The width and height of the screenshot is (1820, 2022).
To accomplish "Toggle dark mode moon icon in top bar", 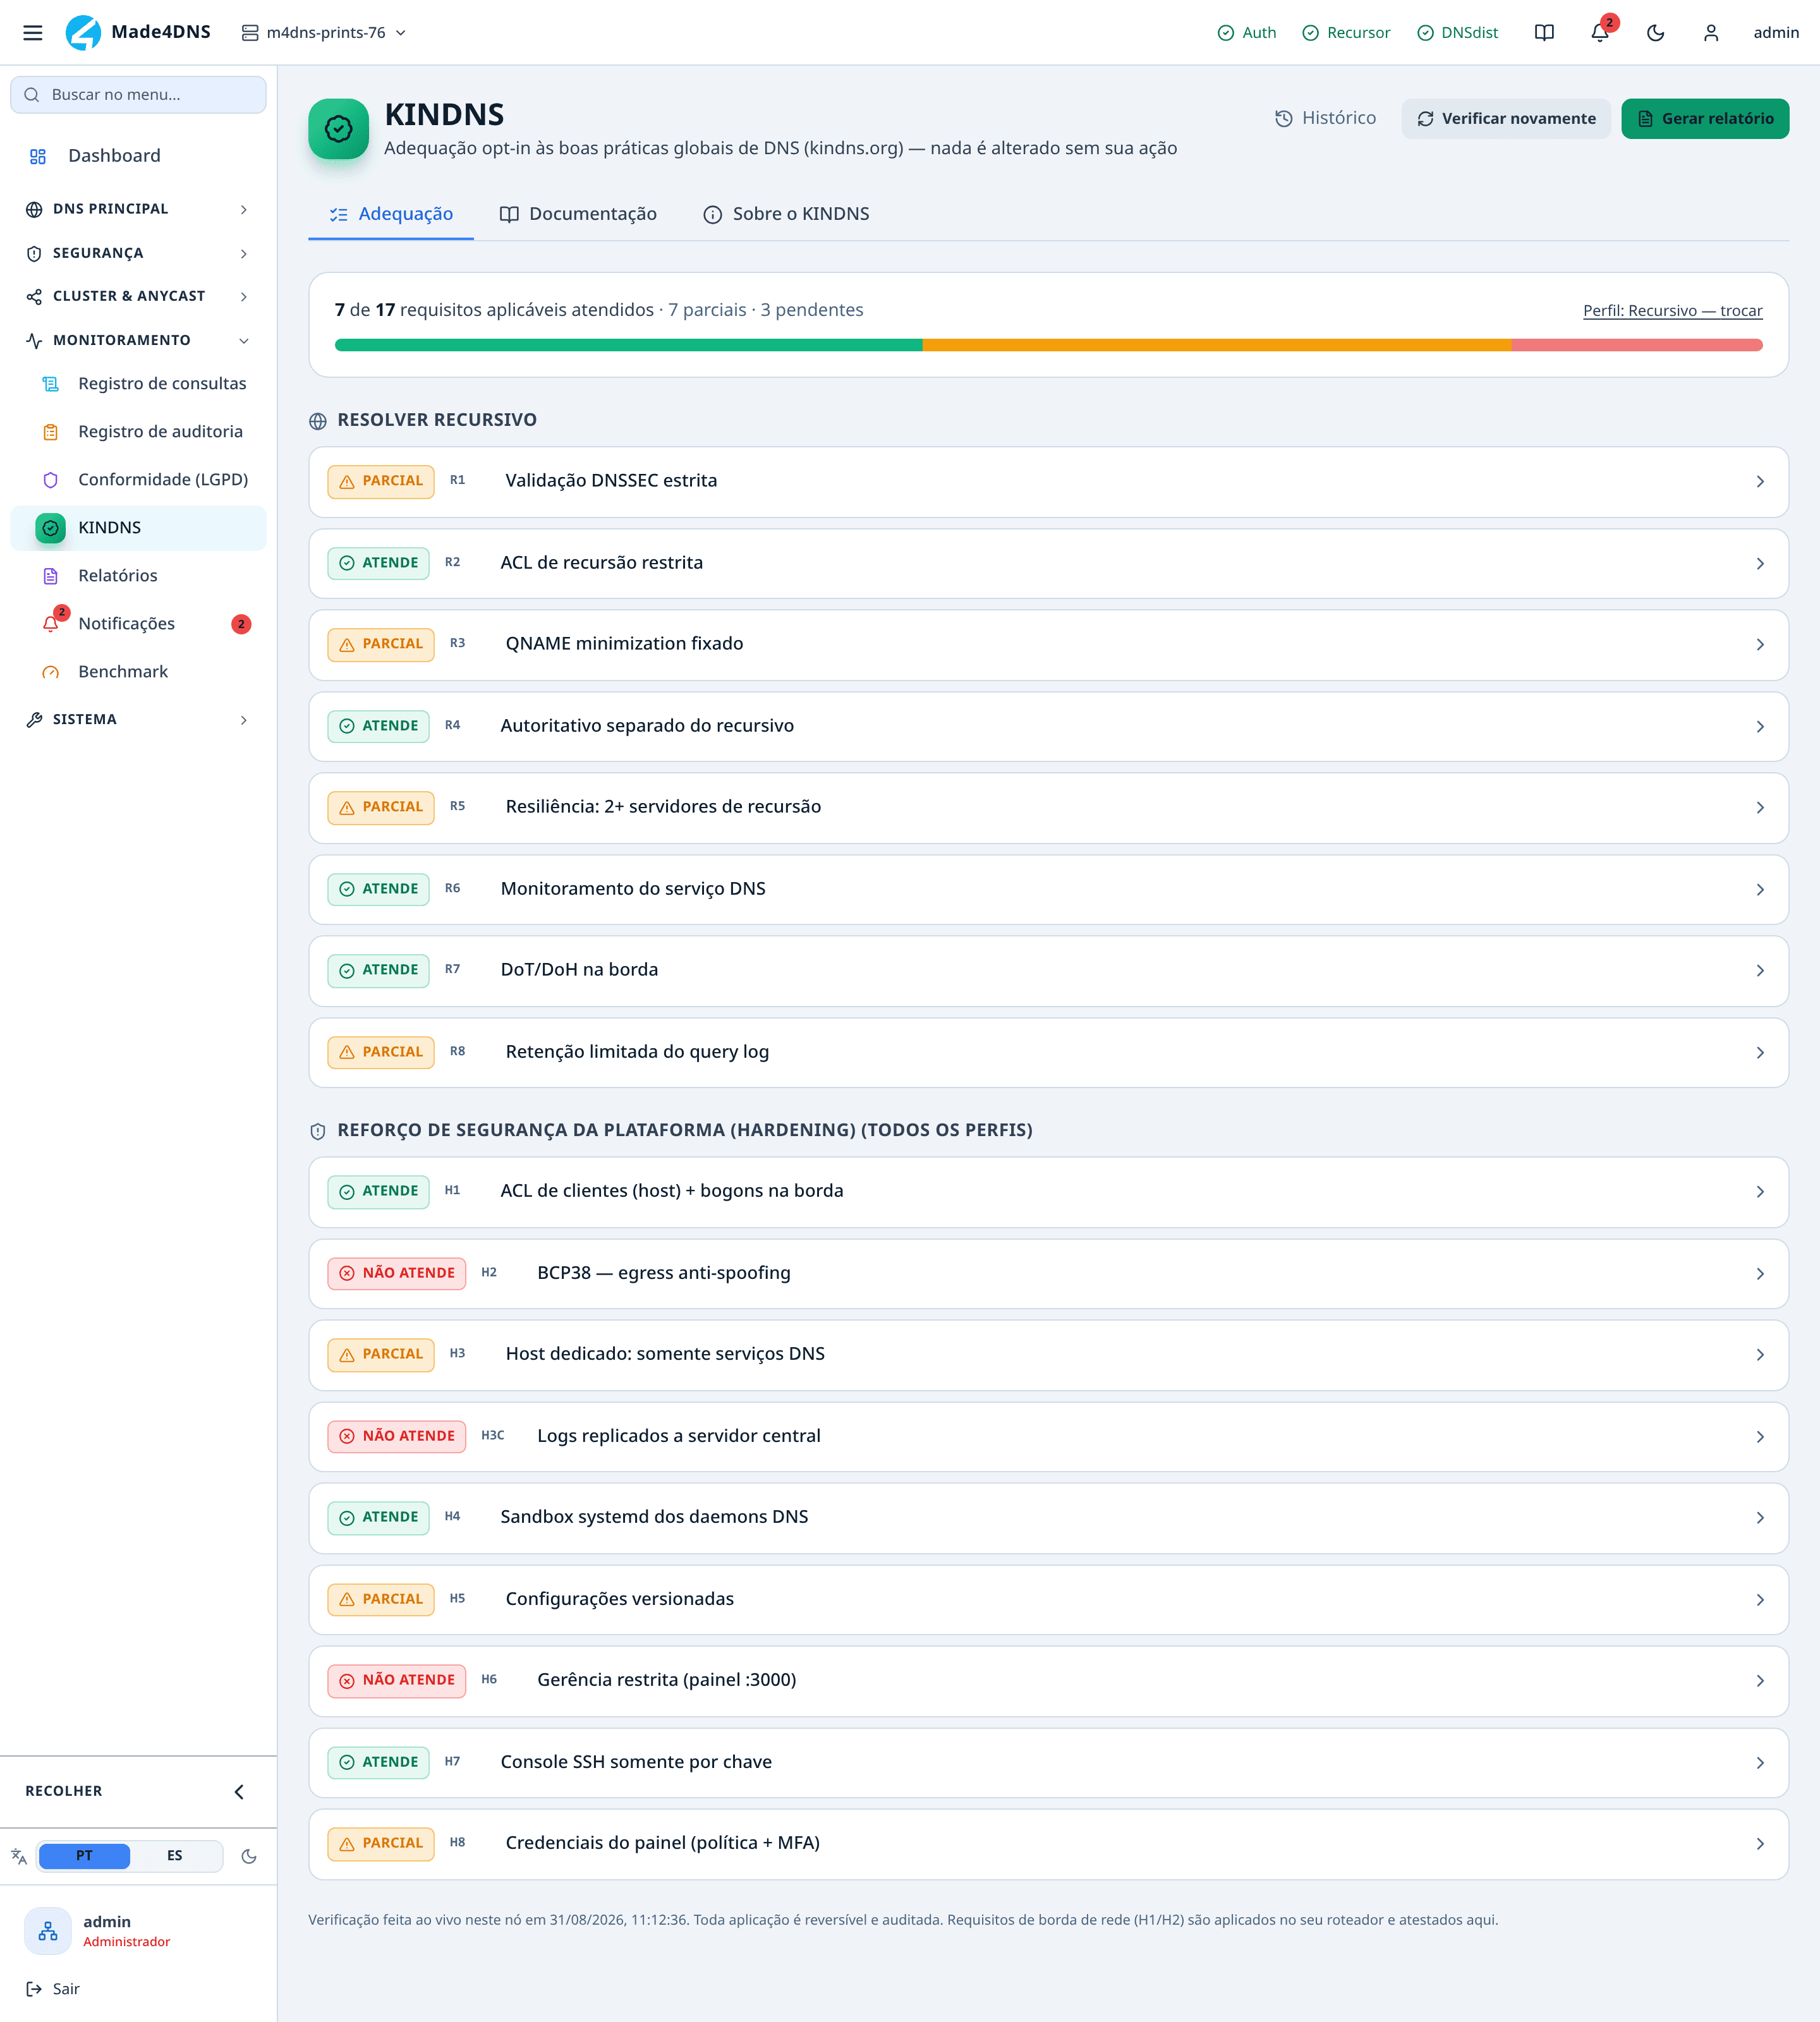I will click(x=1655, y=33).
